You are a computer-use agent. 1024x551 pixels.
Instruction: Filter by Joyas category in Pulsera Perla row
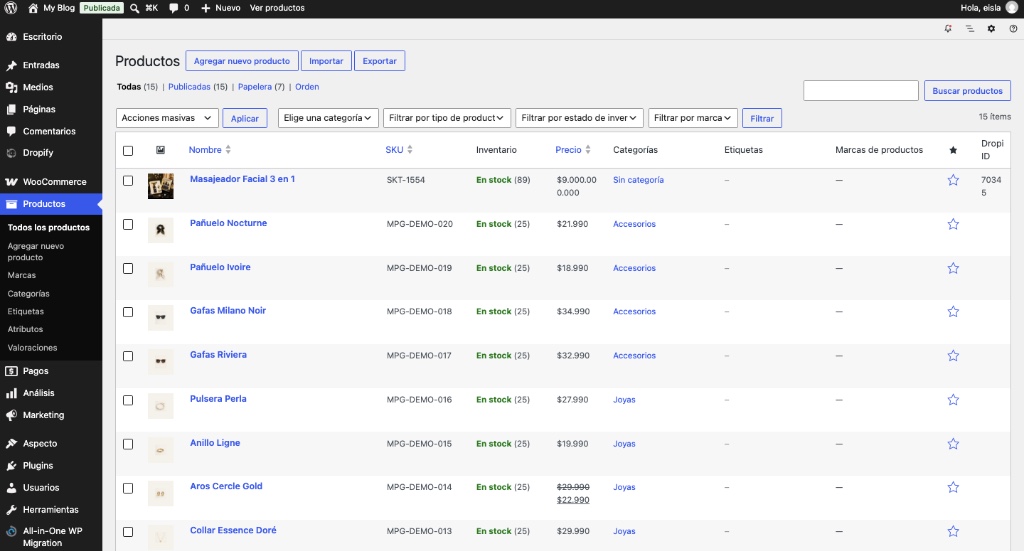(x=624, y=400)
